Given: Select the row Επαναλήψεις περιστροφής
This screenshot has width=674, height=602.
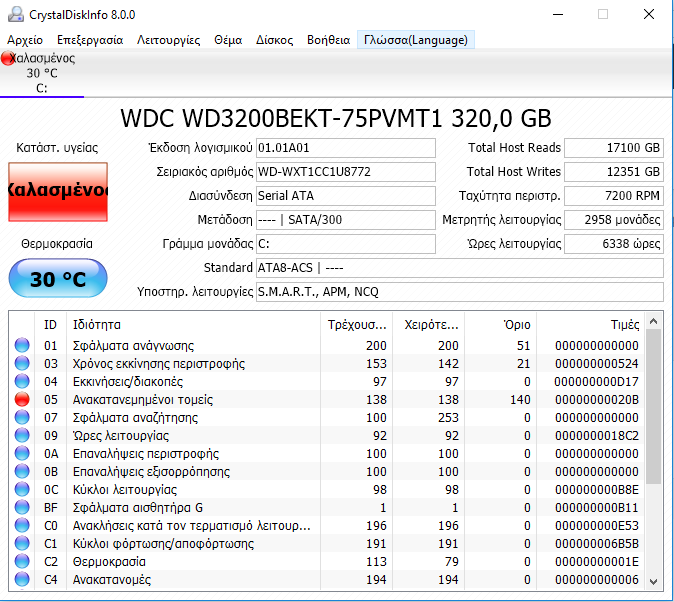Looking at the screenshot, I should [327, 454].
